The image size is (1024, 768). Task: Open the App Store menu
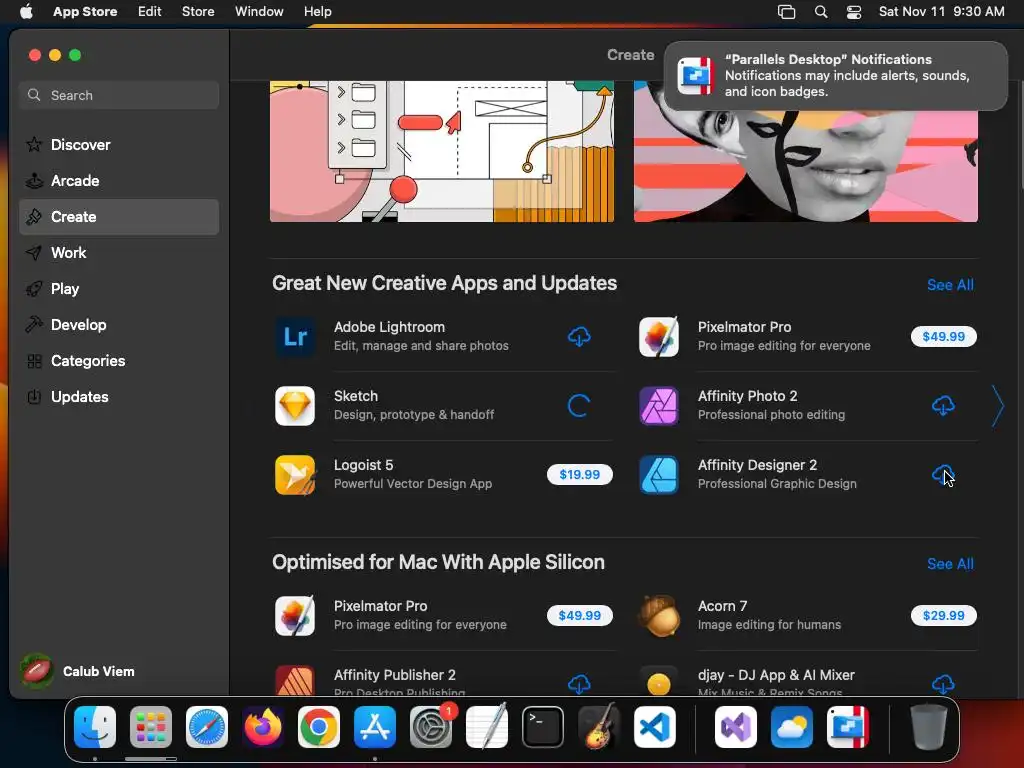pos(85,11)
